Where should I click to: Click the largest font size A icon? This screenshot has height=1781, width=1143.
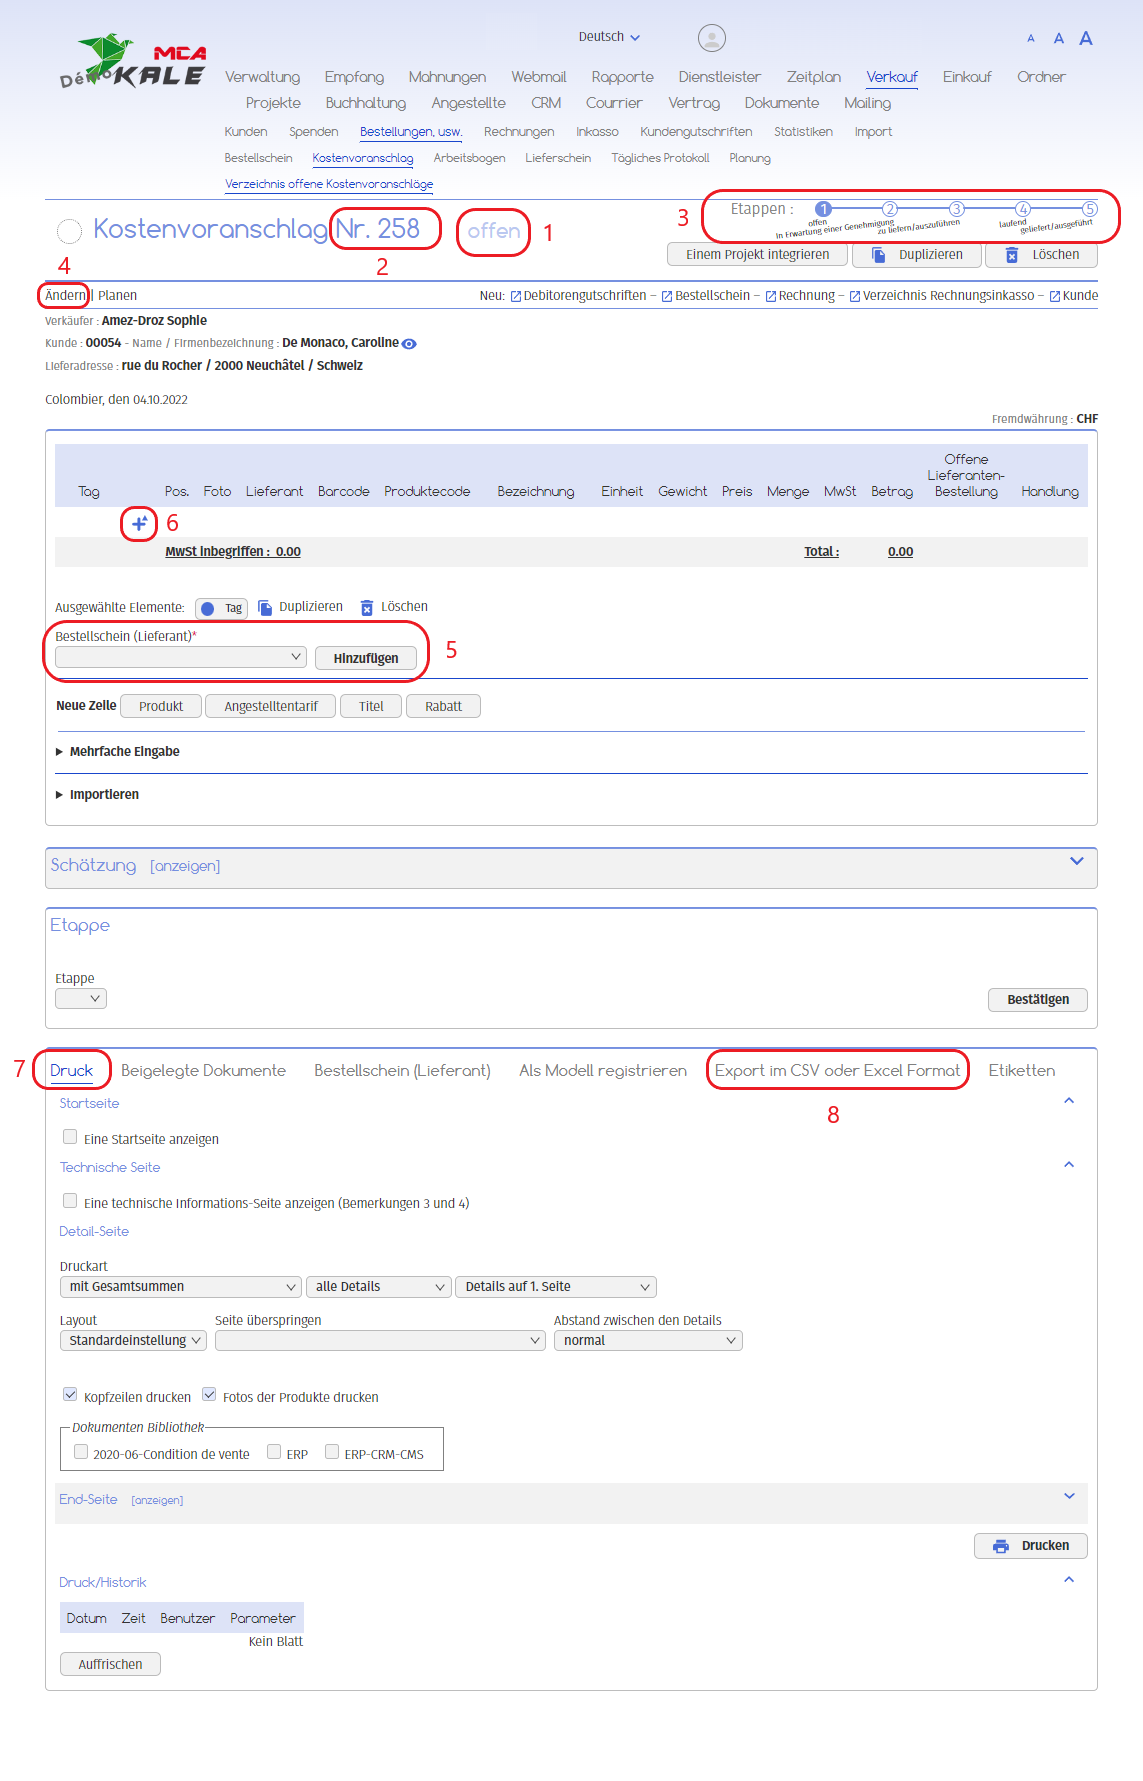click(x=1086, y=39)
